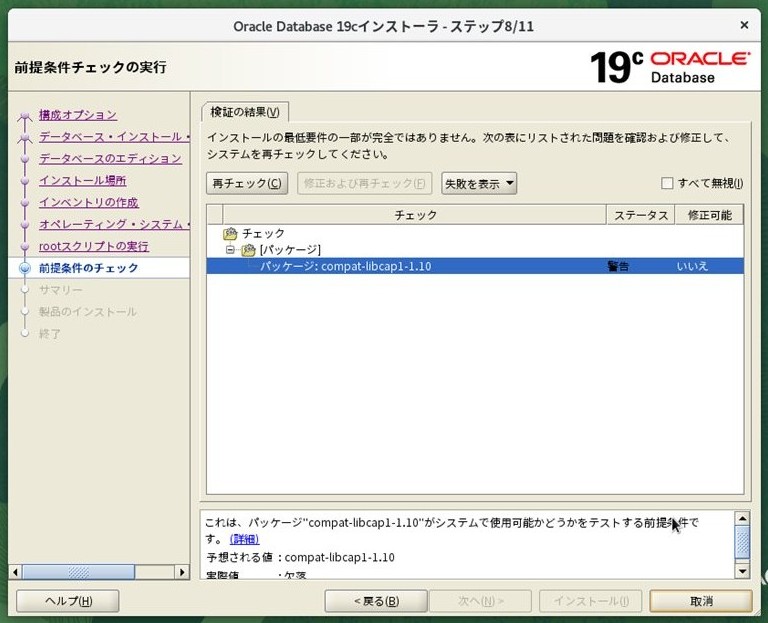The width and height of the screenshot is (768, 623).
Task: Select the current 前提条件のチェック step
Action: pos(89,268)
